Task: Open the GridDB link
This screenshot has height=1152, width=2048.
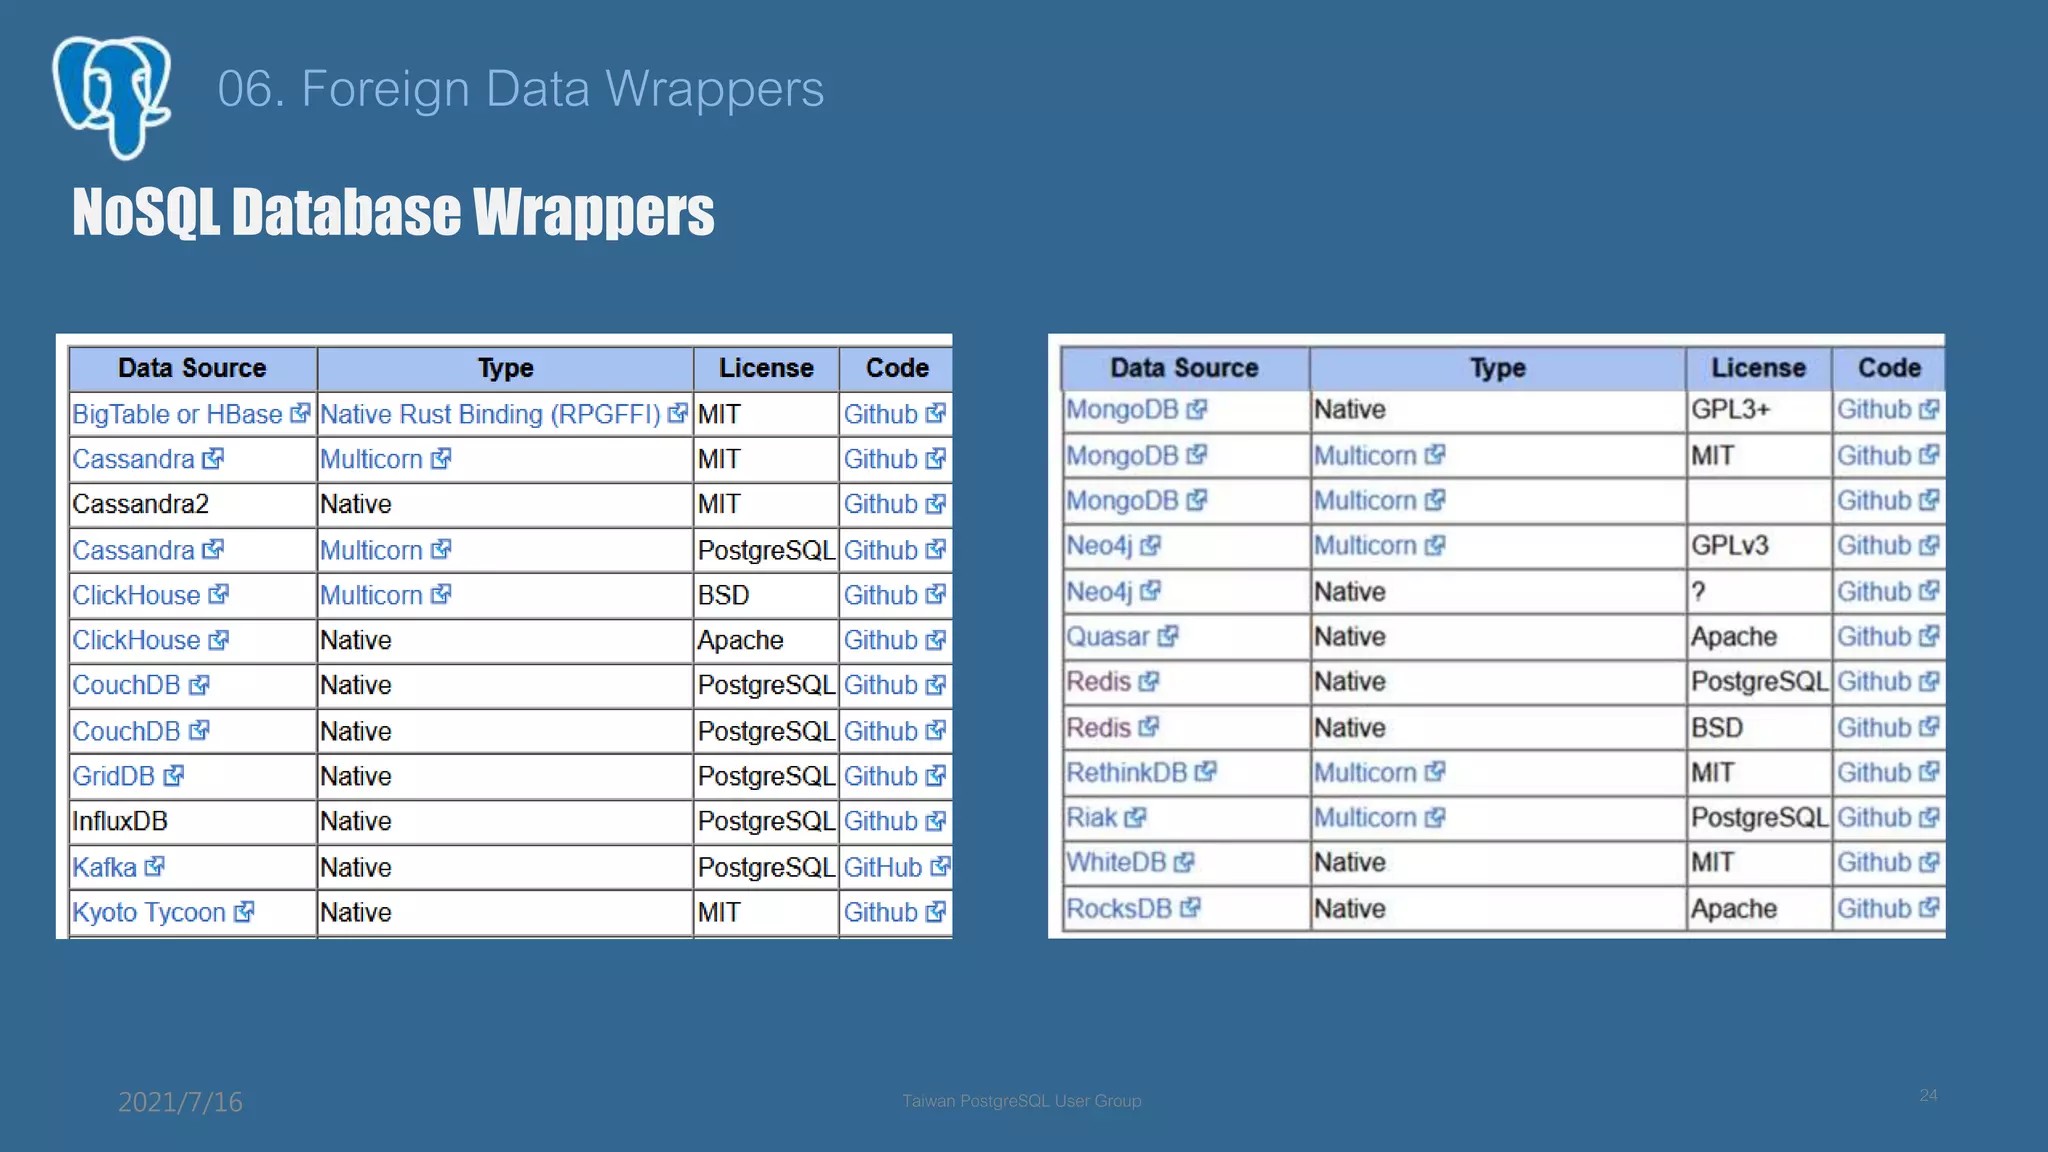Action: [113, 776]
